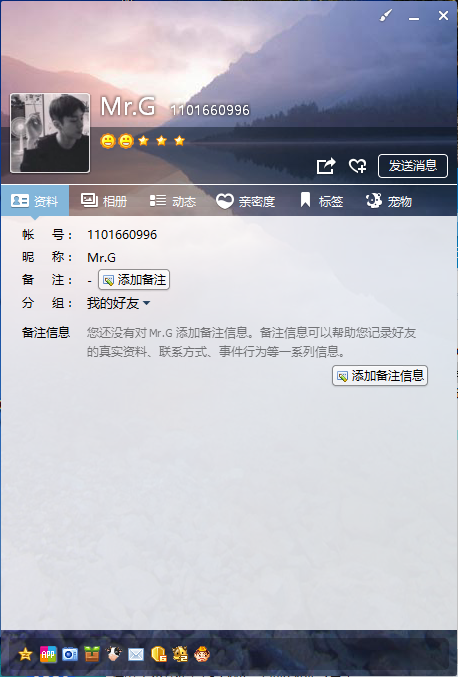The height and width of the screenshot is (677, 458).
Task: Open the 动态 tab
Action: click(173, 201)
